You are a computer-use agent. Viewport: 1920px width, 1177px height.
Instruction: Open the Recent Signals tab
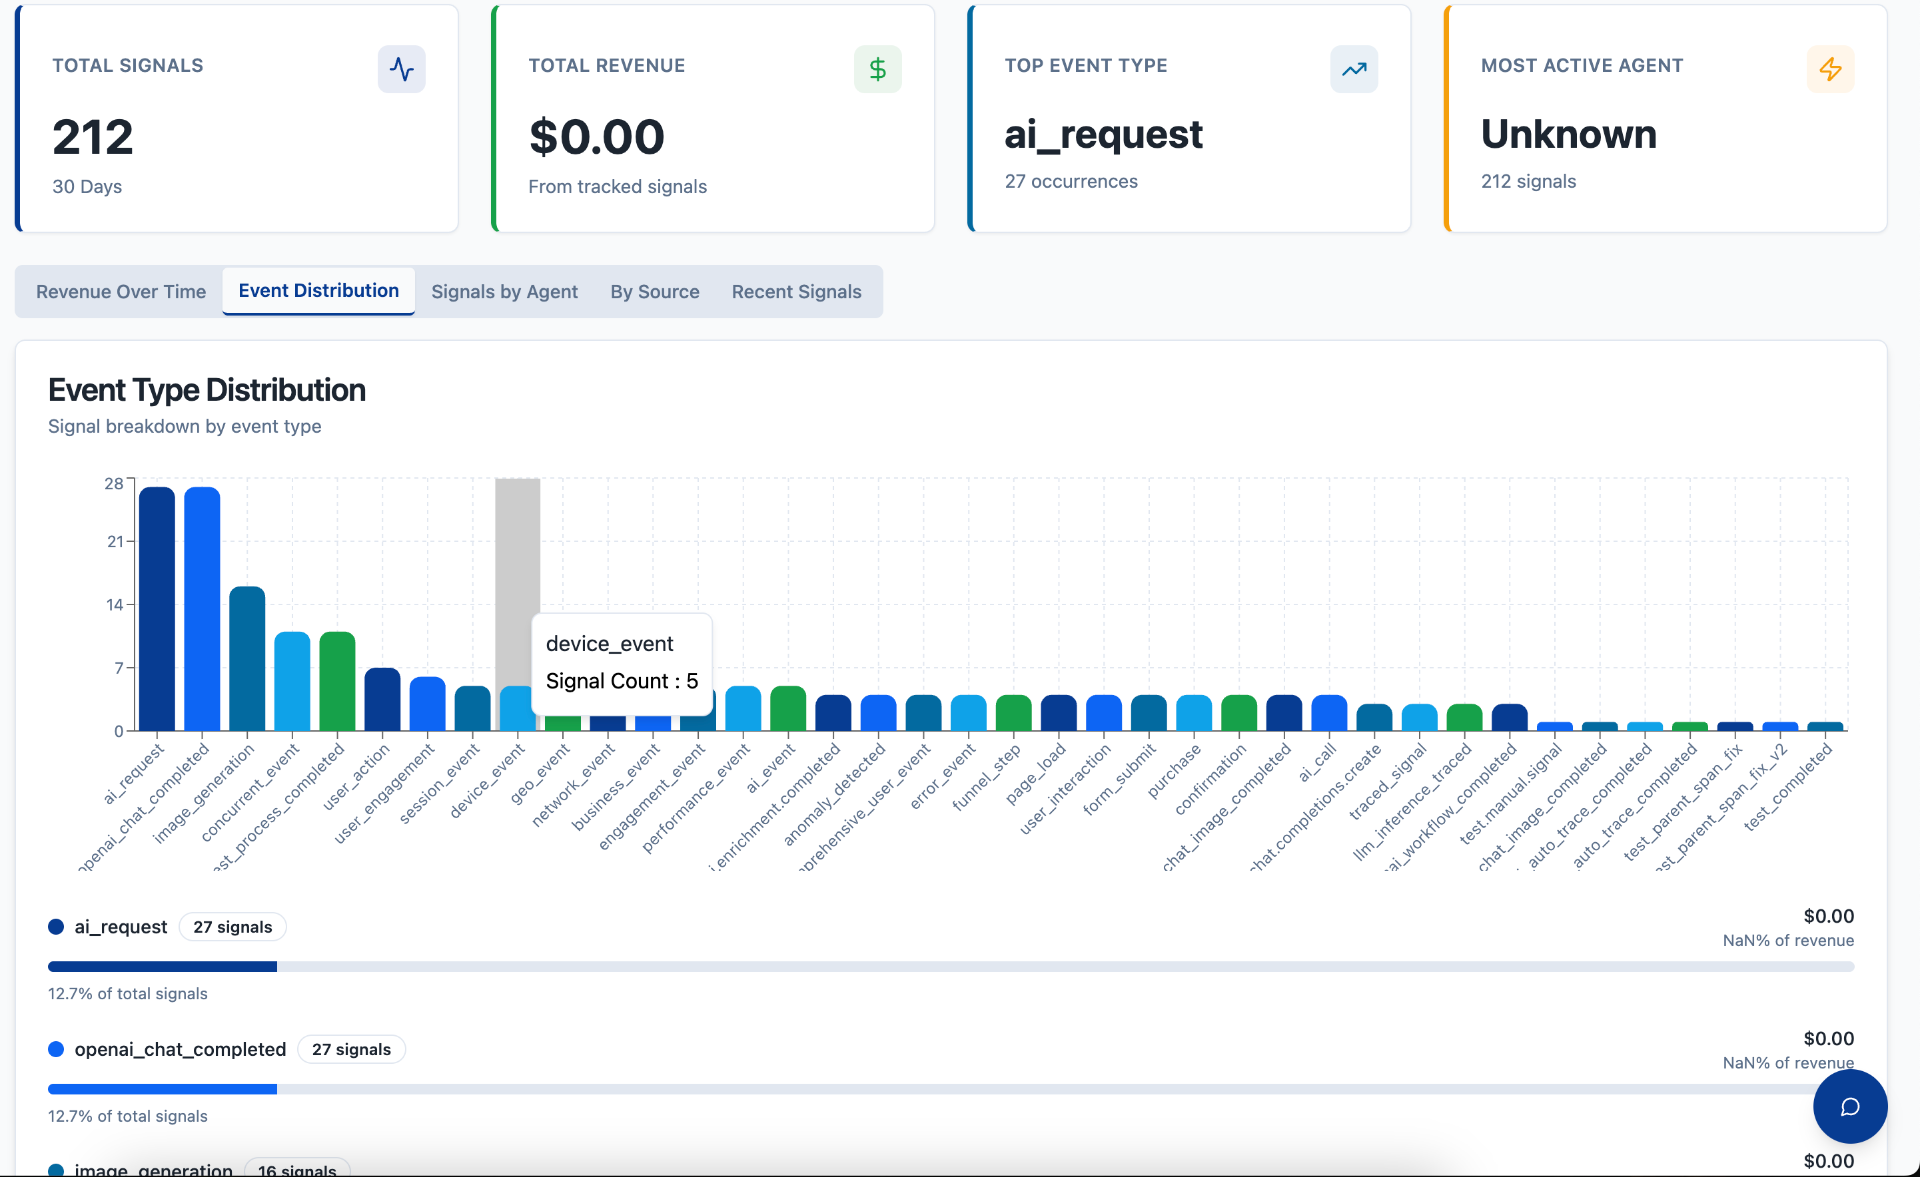796,291
